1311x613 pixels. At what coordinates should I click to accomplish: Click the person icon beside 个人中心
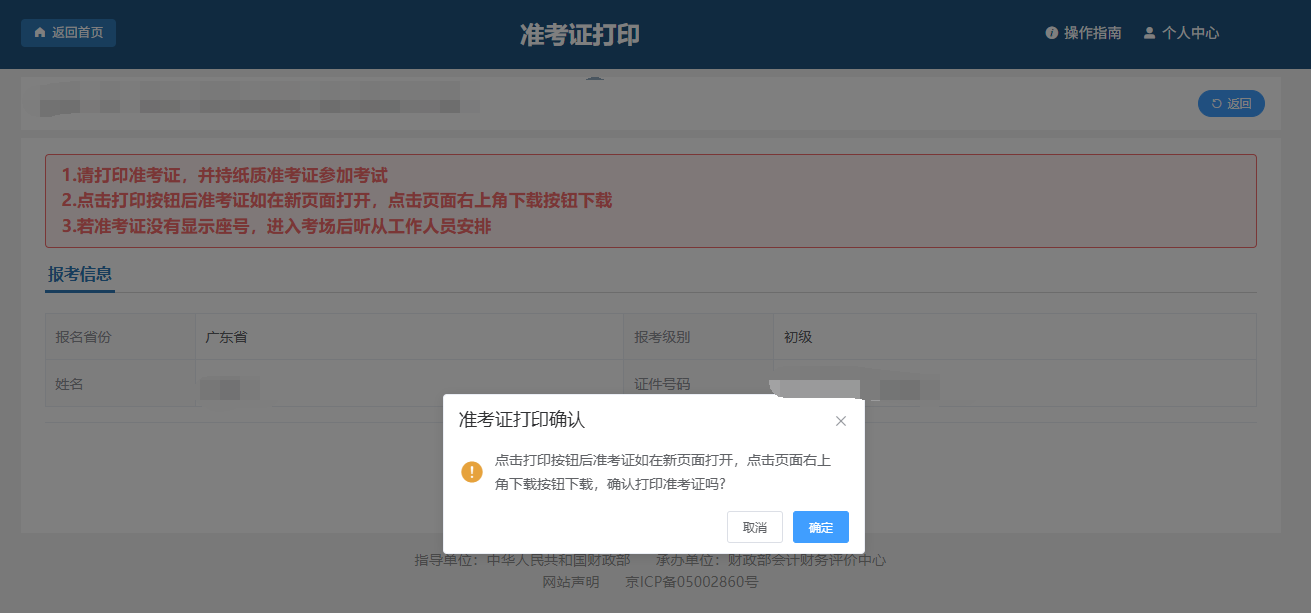coord(1150,33)
